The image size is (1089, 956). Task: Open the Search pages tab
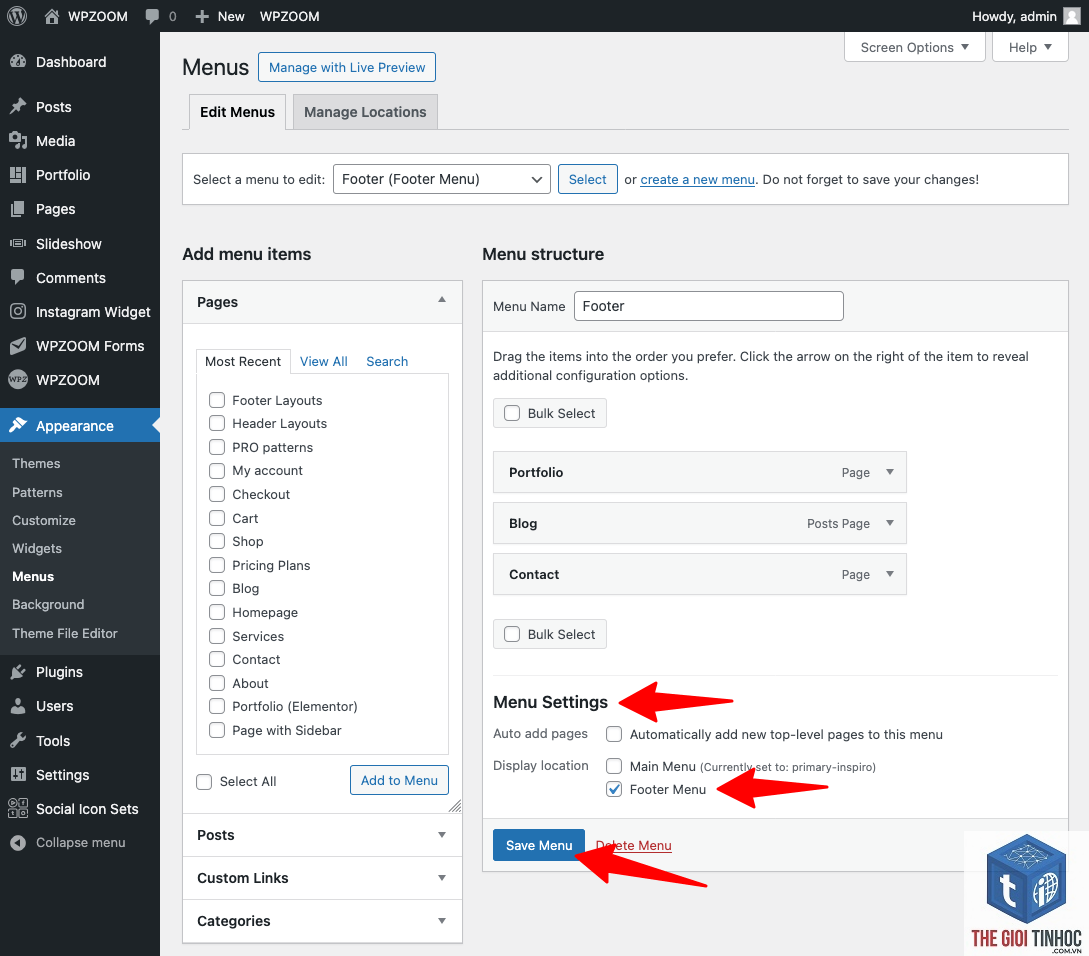point(387,361)
